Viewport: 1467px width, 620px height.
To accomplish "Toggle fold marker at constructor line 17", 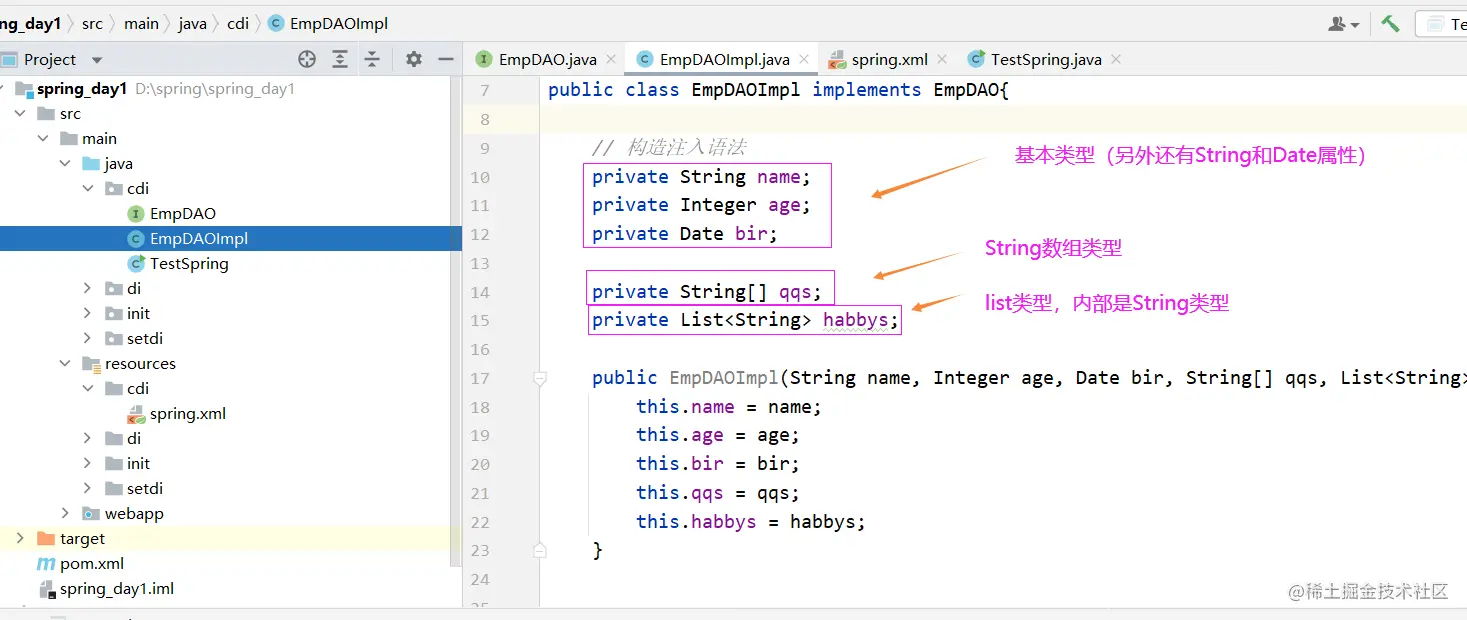I will 540,378.
